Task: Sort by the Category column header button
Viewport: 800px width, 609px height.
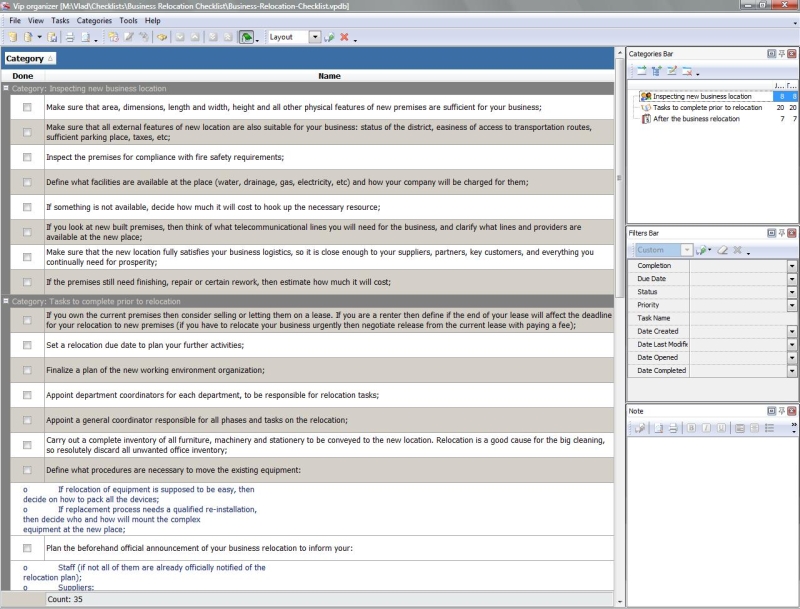Action: (30, 59)
